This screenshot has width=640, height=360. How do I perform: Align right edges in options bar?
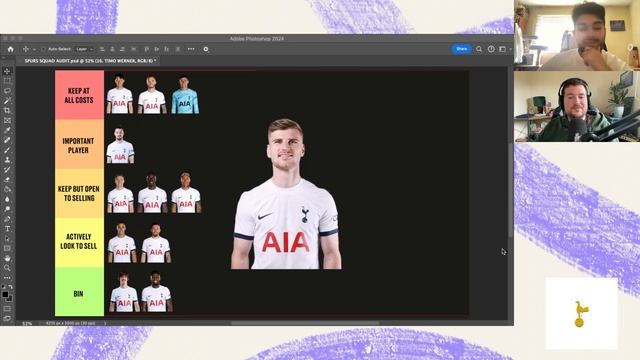(x=123, y=49)
